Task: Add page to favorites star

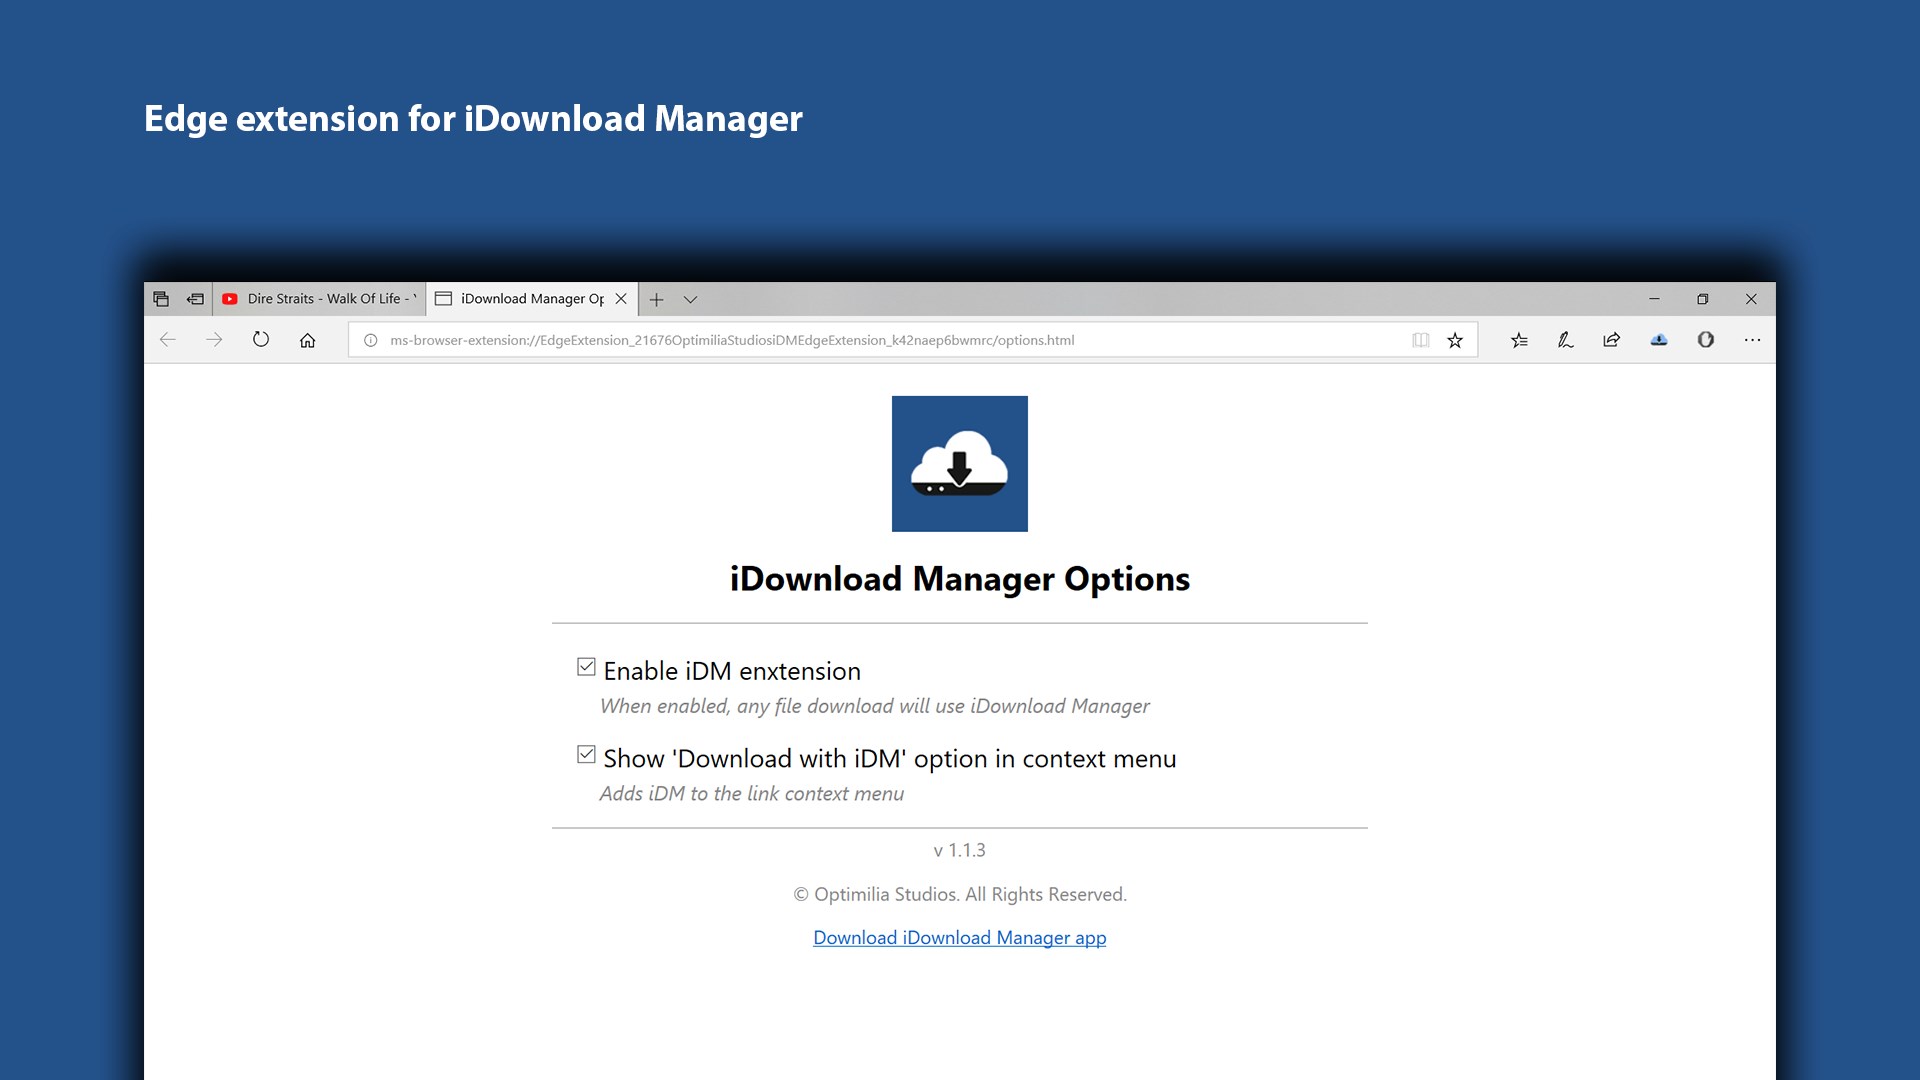Action: click(x=1455, y=340)
